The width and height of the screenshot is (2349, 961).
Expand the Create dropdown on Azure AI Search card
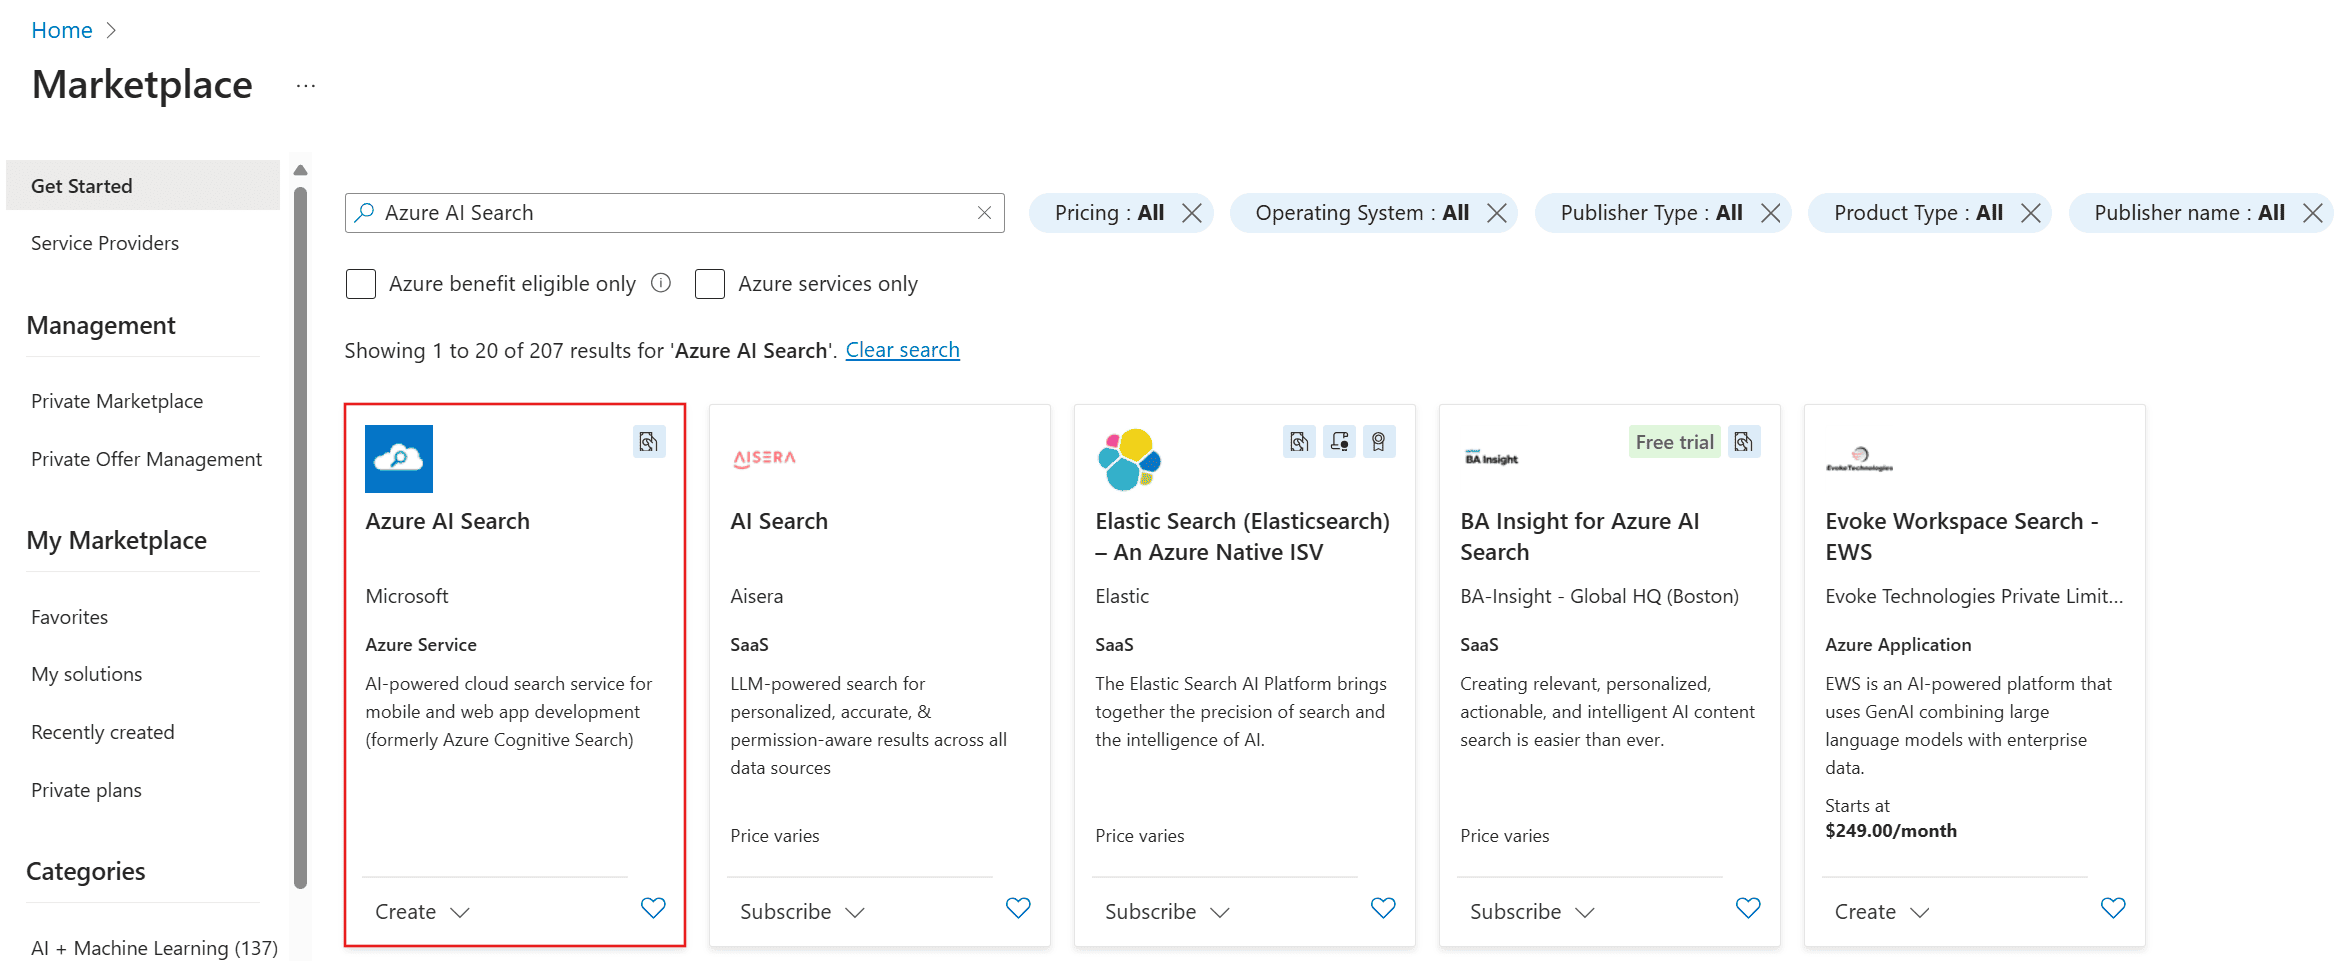pyautogui.click(x=420, y=911)
